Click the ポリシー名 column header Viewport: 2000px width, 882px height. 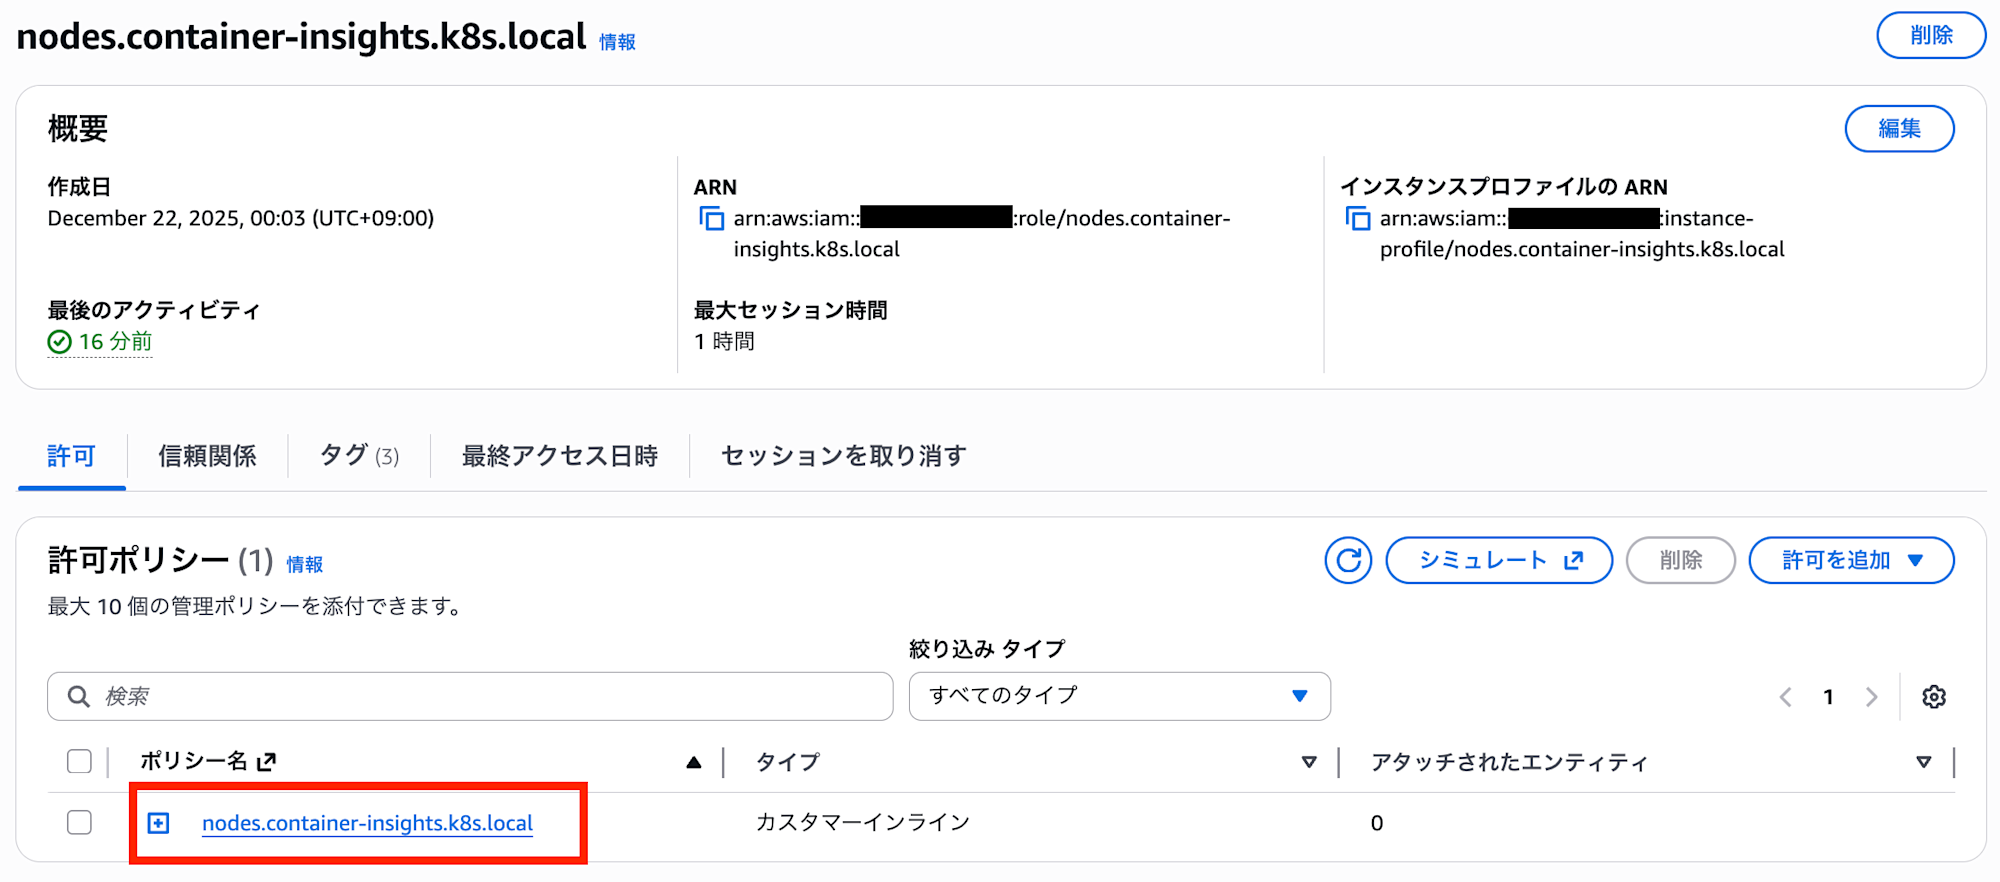(x=194, y=762)
